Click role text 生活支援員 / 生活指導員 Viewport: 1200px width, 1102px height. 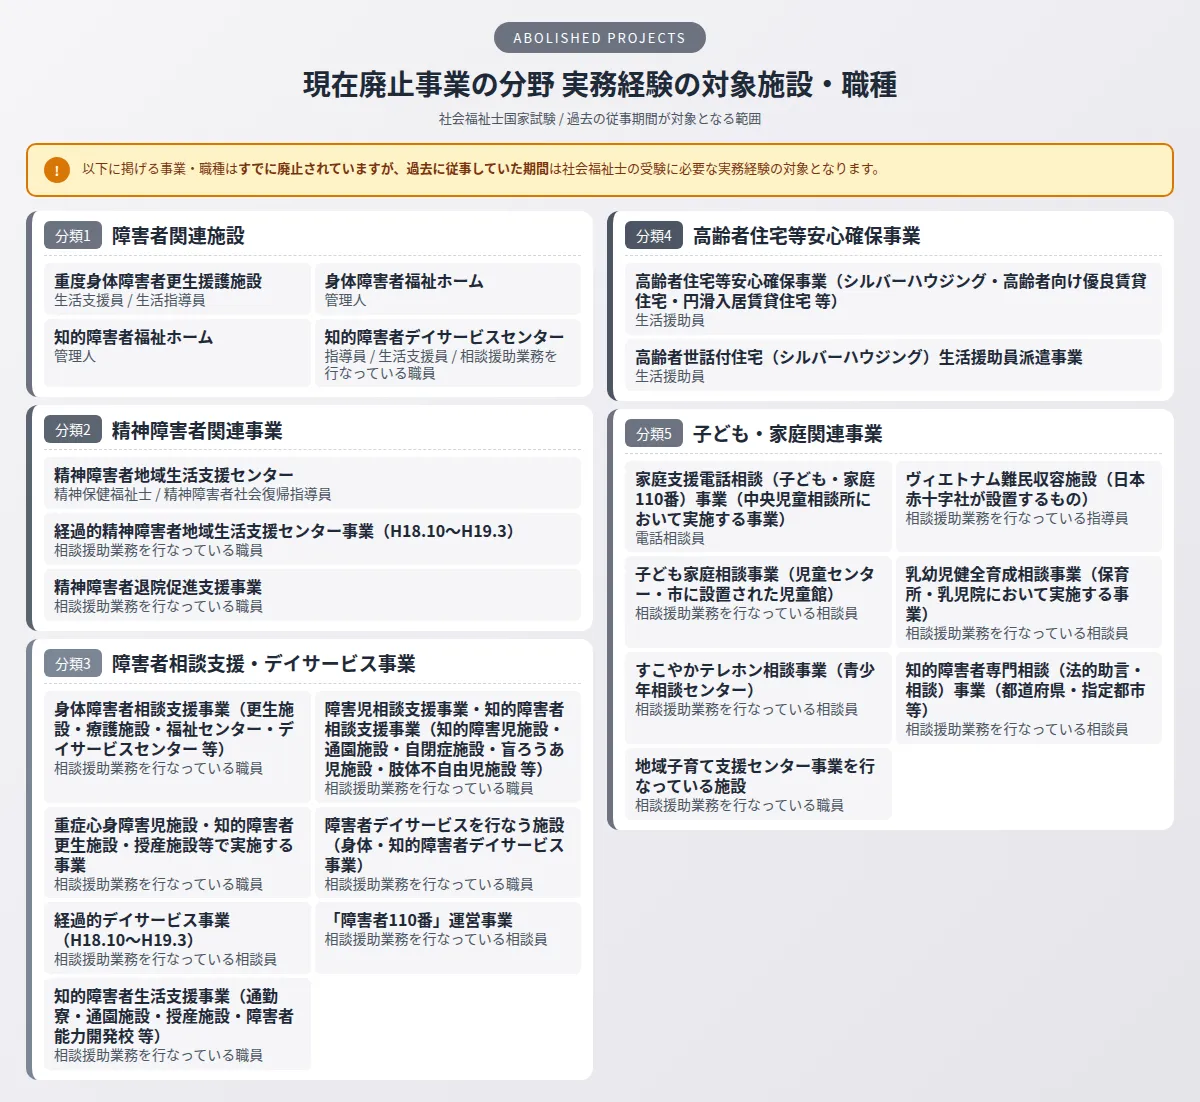[129, 300]
